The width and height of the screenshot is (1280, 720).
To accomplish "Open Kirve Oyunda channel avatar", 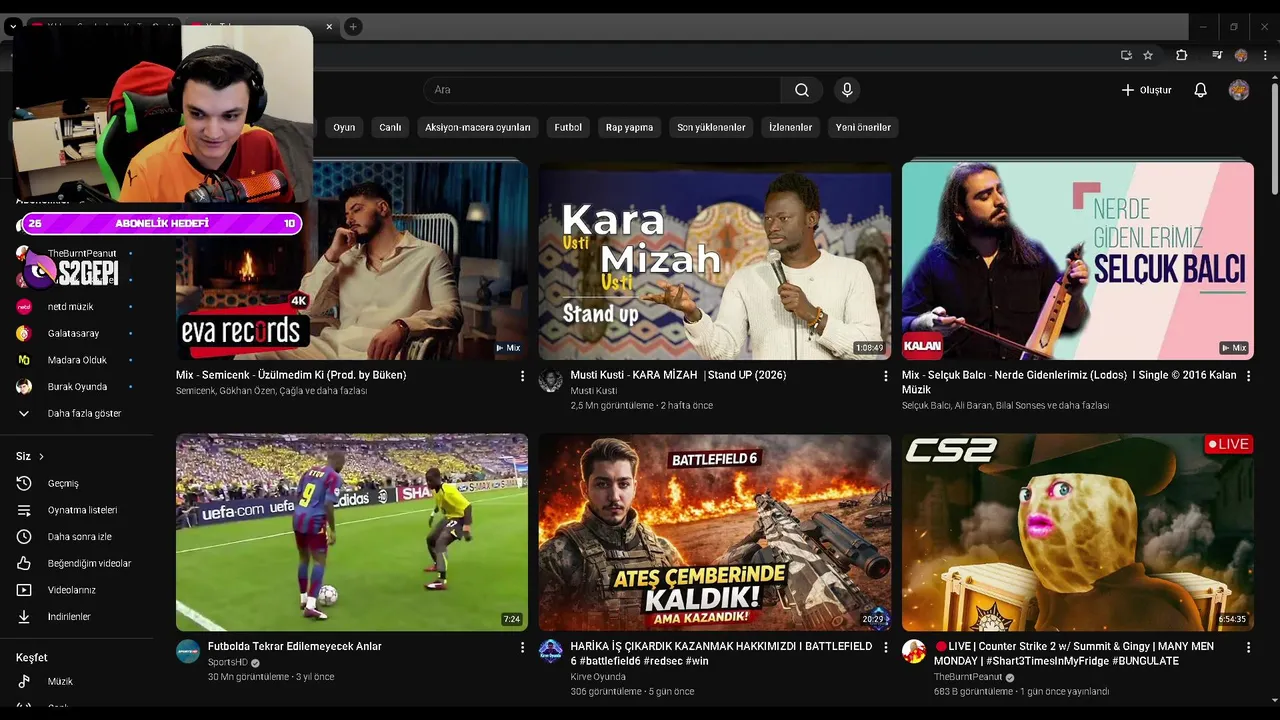I will pos(551,651).
